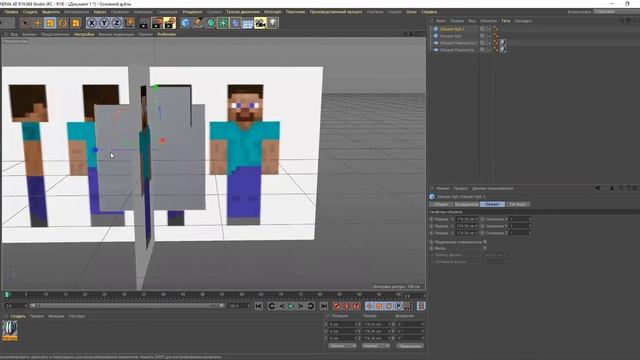
Task: Click the green frame marker on timeline
Action: click(x=7, y=295)
